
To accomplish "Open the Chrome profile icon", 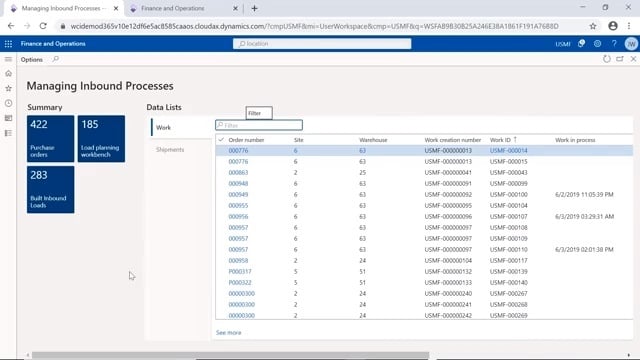I will point(613,26).
